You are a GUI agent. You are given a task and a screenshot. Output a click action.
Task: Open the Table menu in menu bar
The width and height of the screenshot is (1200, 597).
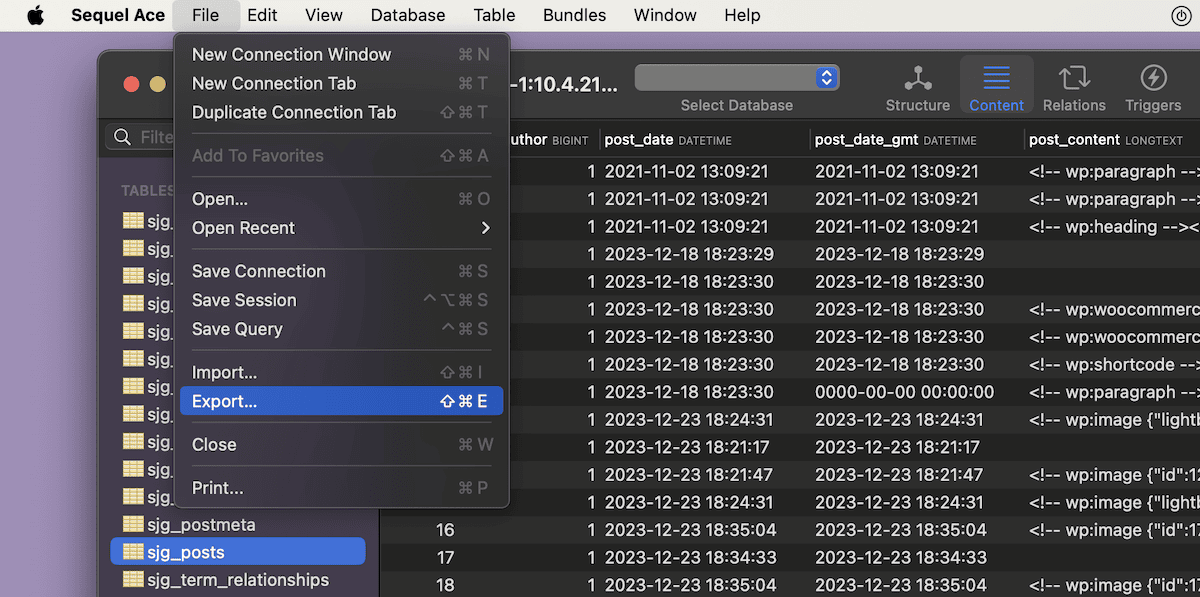point(495,15)
